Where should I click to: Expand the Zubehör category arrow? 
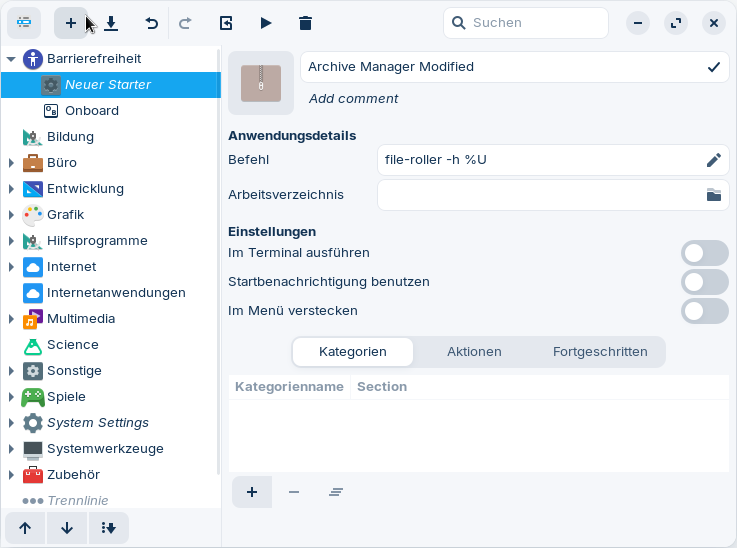(11, 475)
